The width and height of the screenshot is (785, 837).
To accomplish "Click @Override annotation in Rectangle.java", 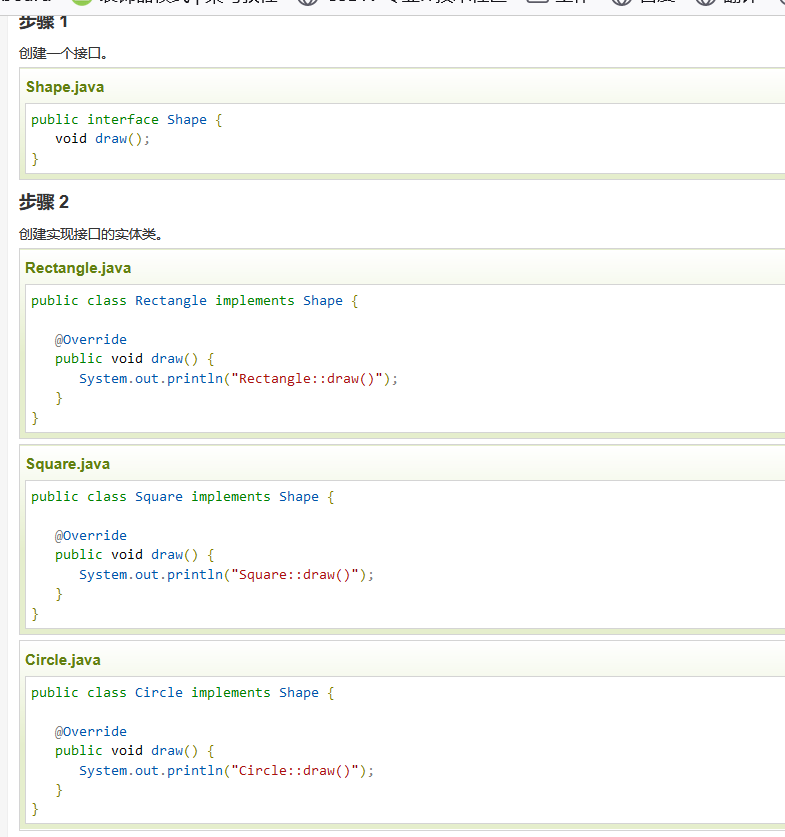I will (x=91, y=340).
